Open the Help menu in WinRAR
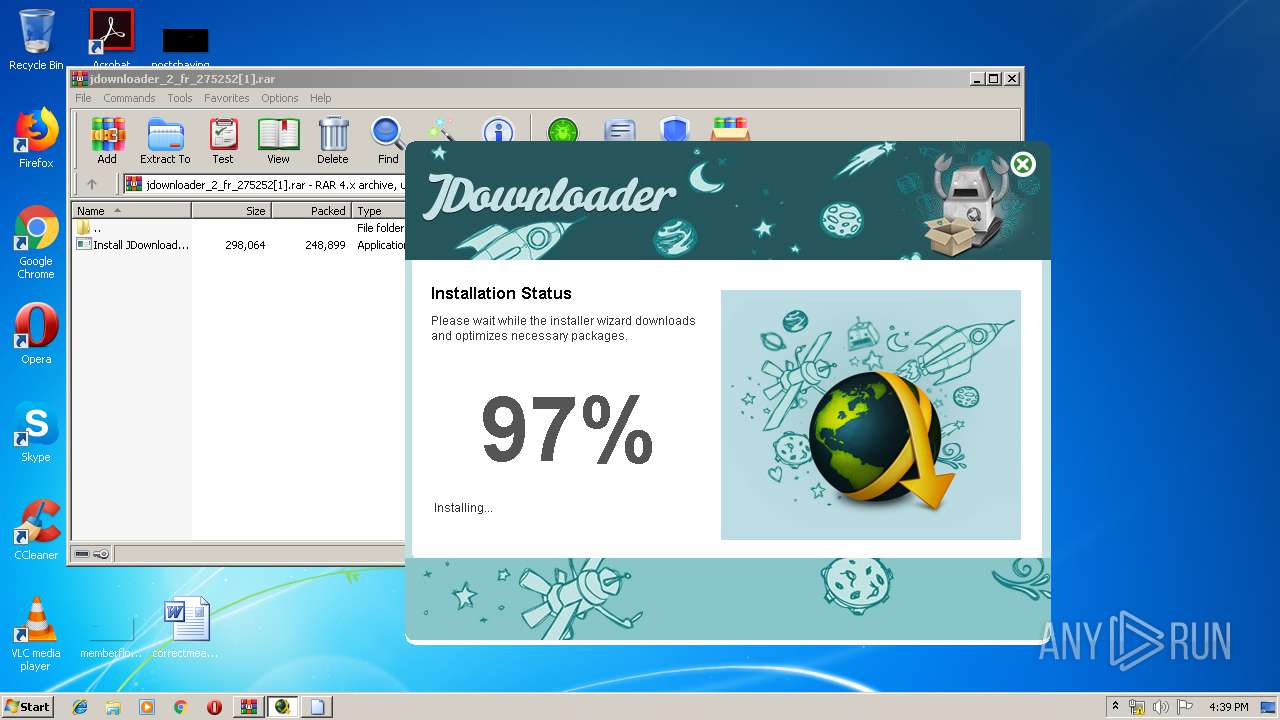Viewport: 1280px width, 720px height. click(320, 98)
